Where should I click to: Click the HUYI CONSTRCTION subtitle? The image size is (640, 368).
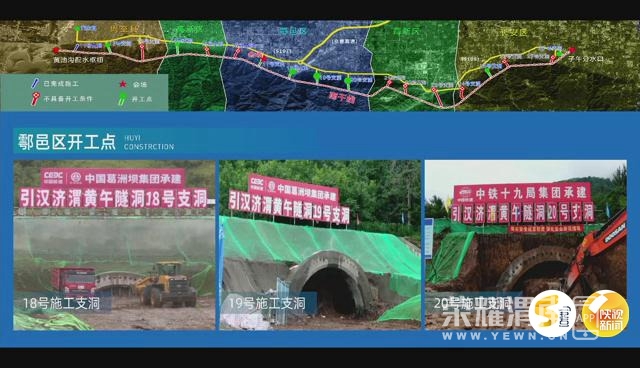click(149, 142)
